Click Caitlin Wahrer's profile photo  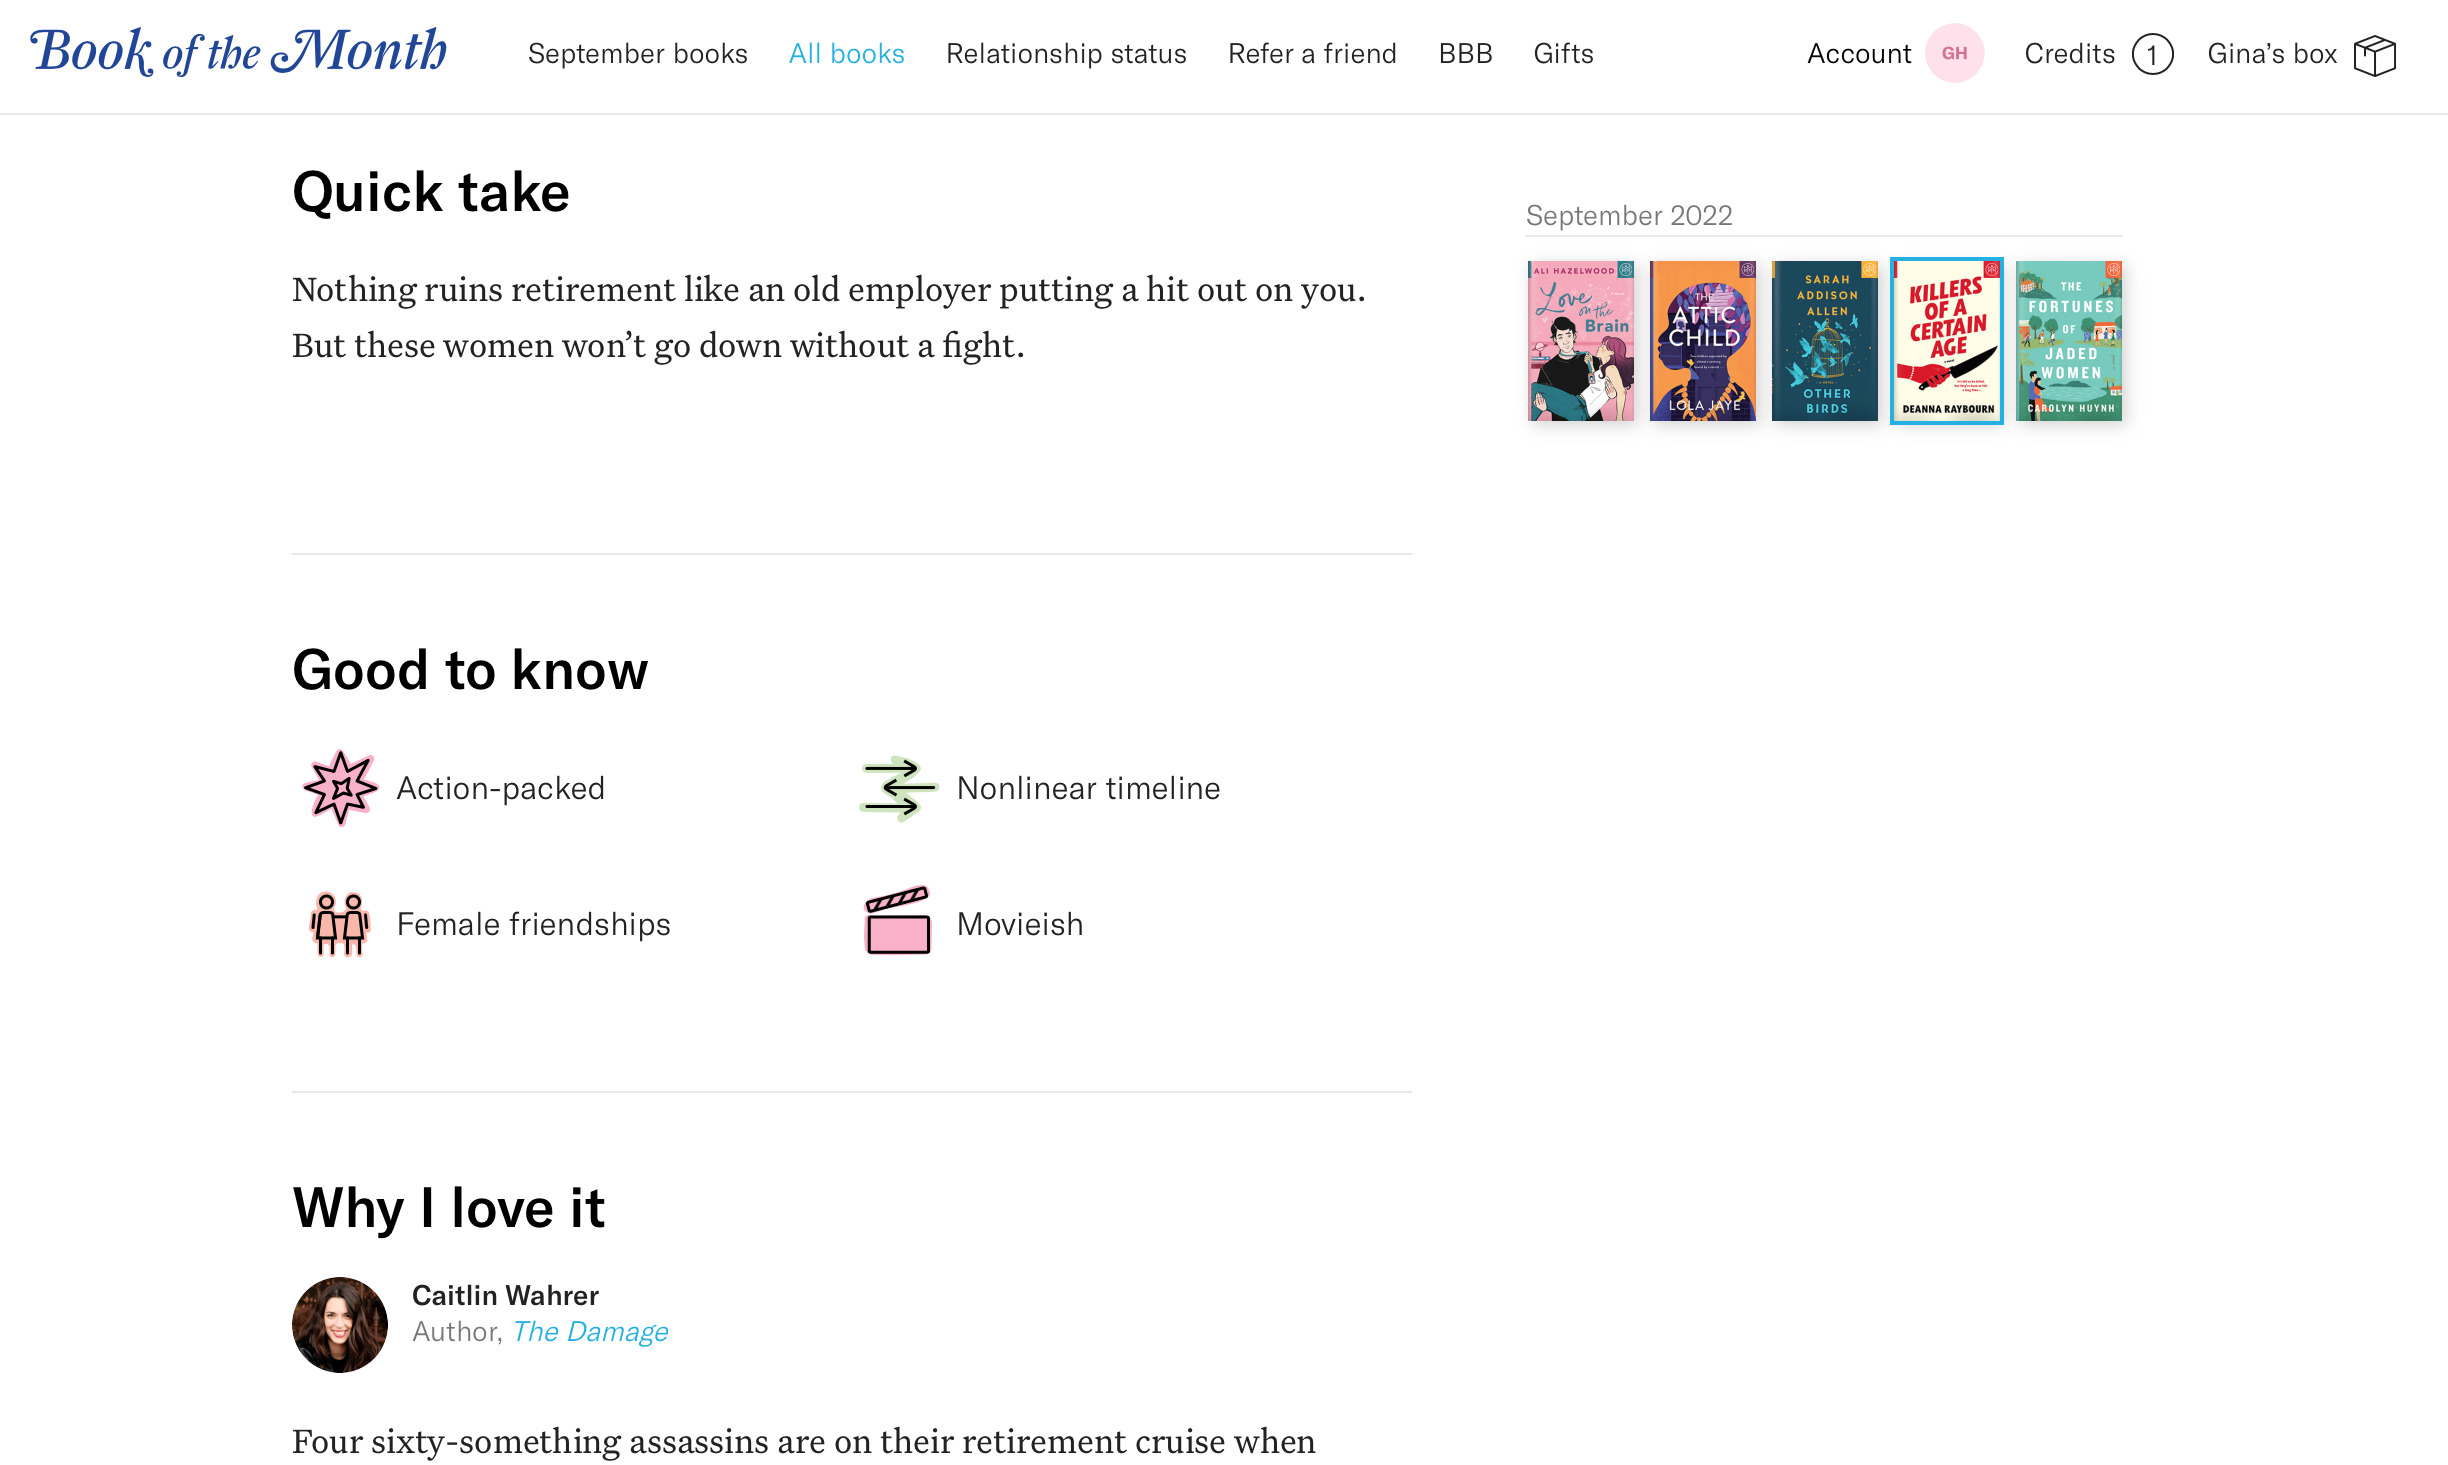click(340, 1324)
